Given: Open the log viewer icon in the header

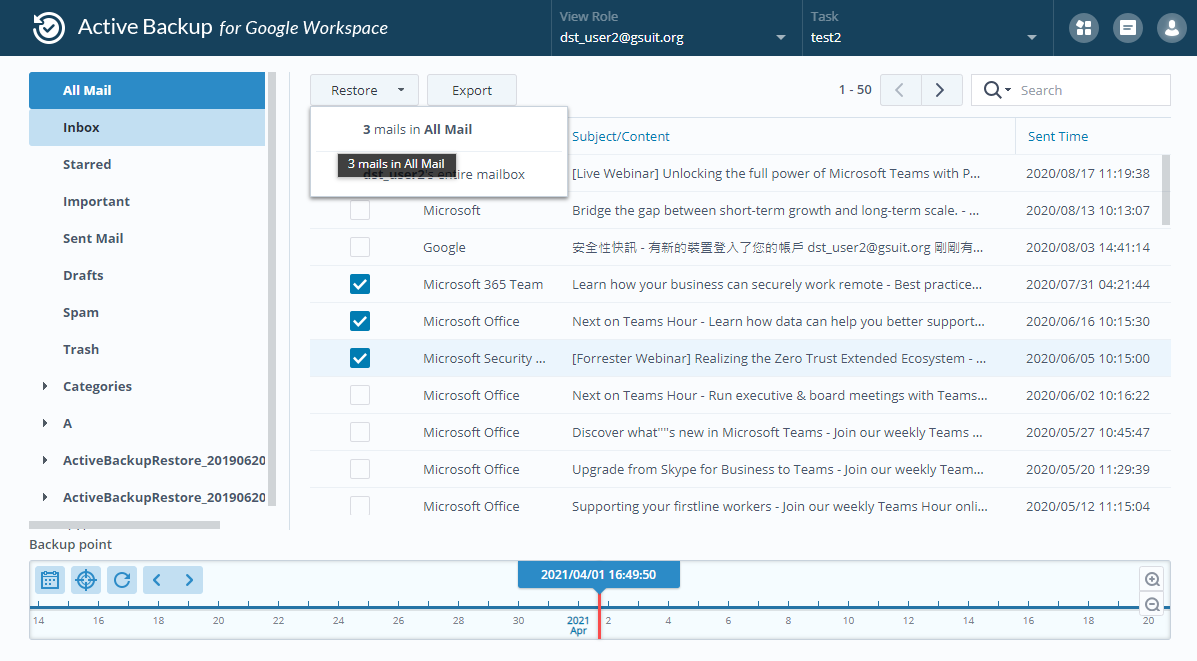Looking at the screenshot, I should [x=1127, y=27].
